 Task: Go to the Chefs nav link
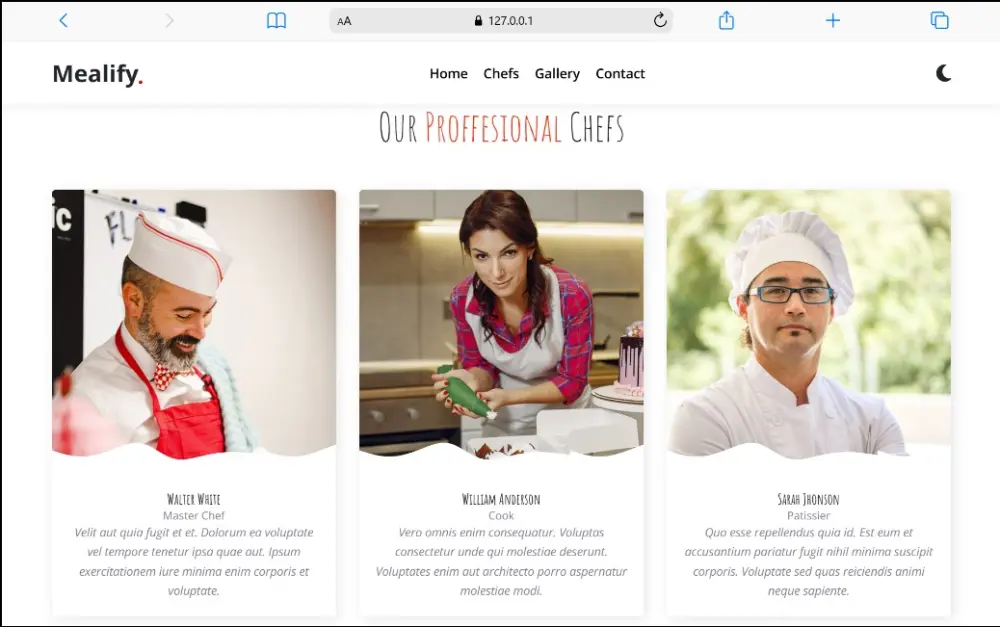501,74
